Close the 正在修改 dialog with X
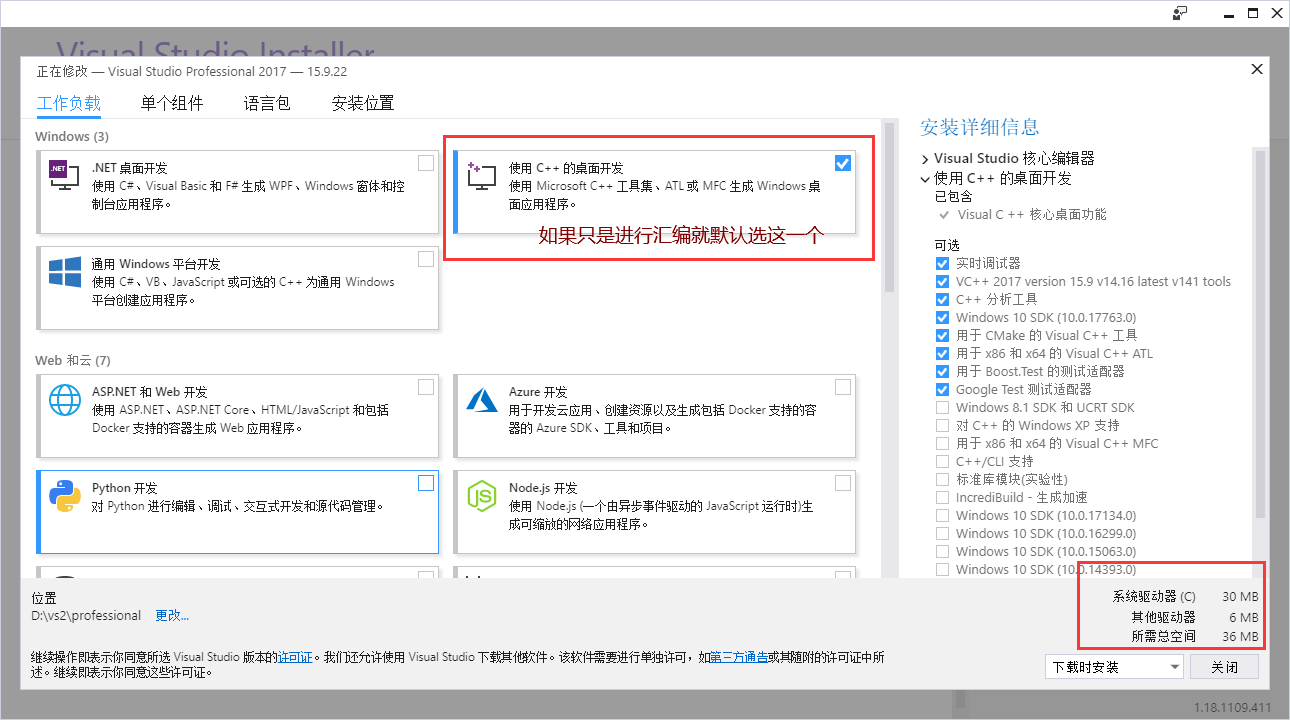 point(1257,69)
